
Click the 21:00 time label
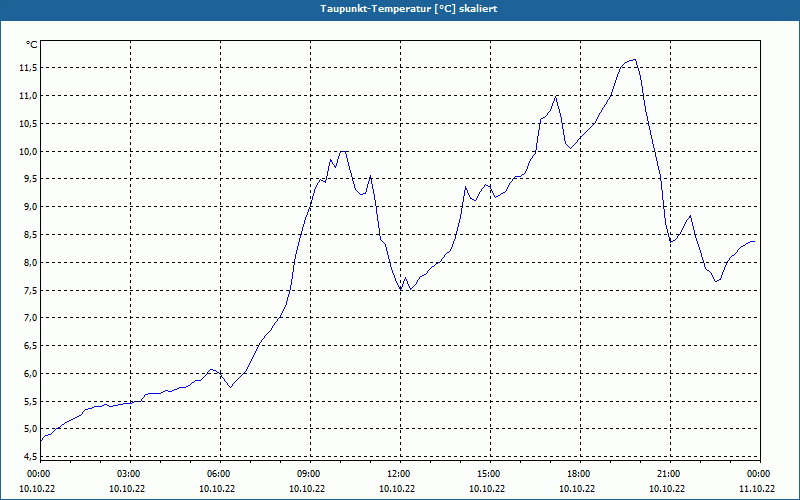point(670,474)
